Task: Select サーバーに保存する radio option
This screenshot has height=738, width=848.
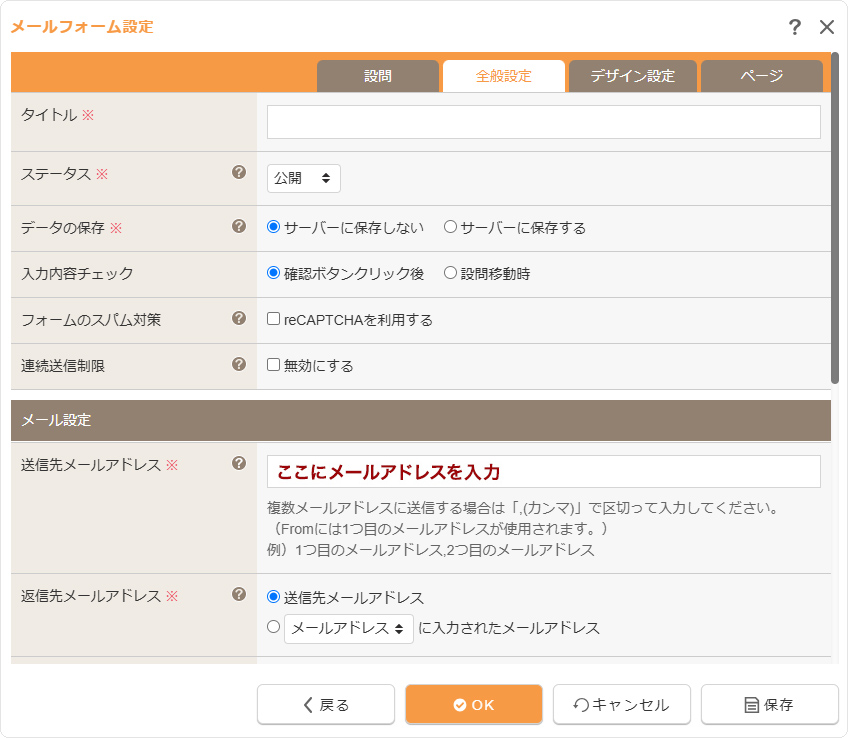Action: pyautogui.click(x=450, y=227)
